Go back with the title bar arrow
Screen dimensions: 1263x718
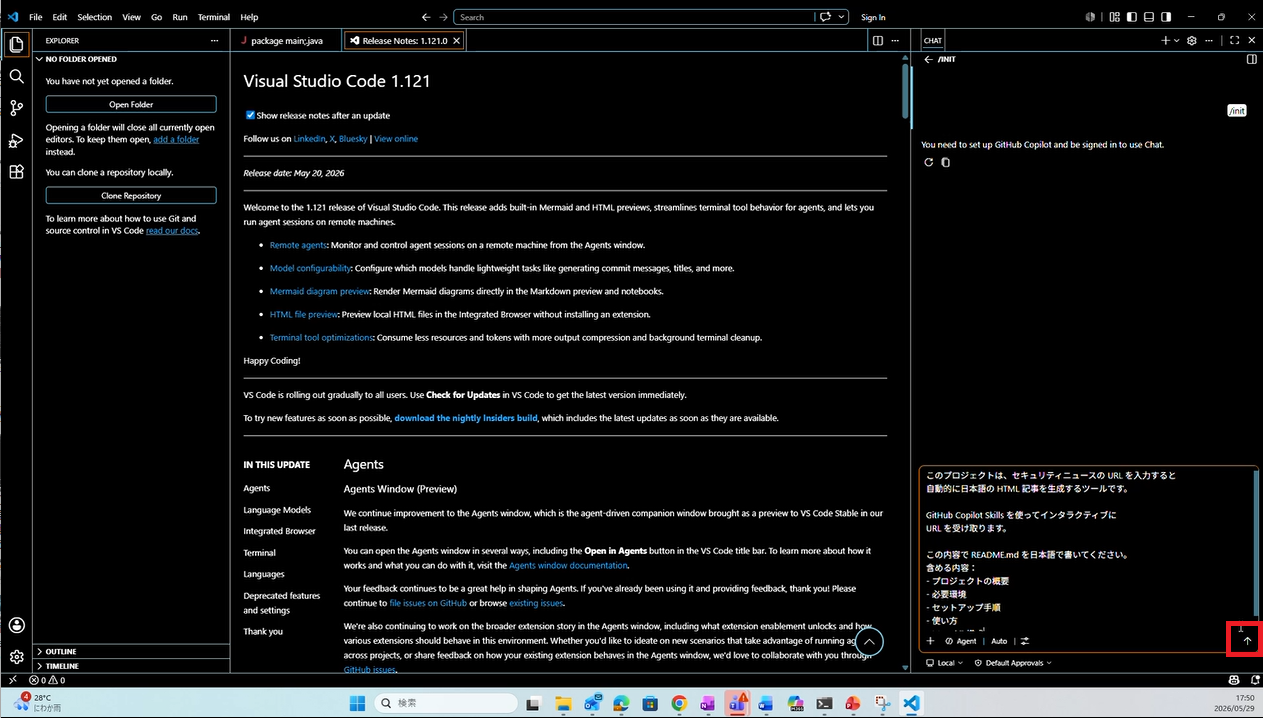pyautogui.click(x=426, y=17)
